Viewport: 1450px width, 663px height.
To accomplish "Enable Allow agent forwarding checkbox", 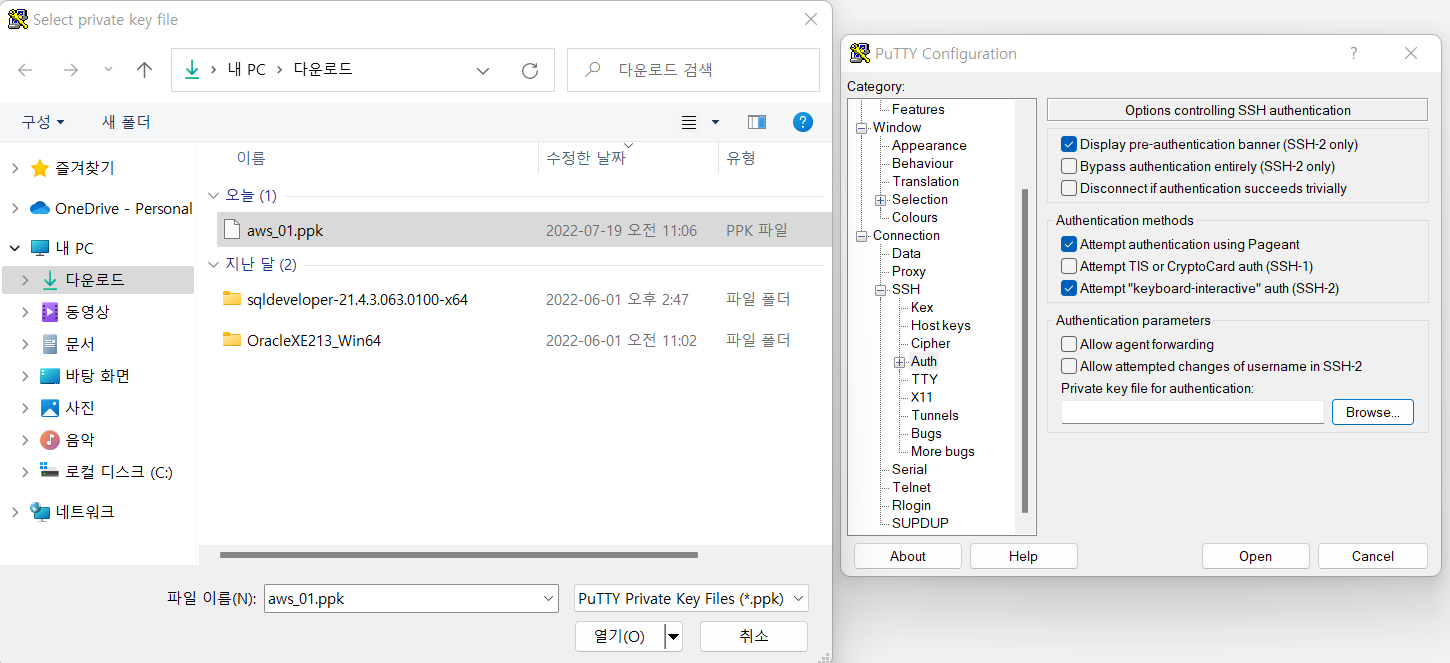I will 1069,344.
